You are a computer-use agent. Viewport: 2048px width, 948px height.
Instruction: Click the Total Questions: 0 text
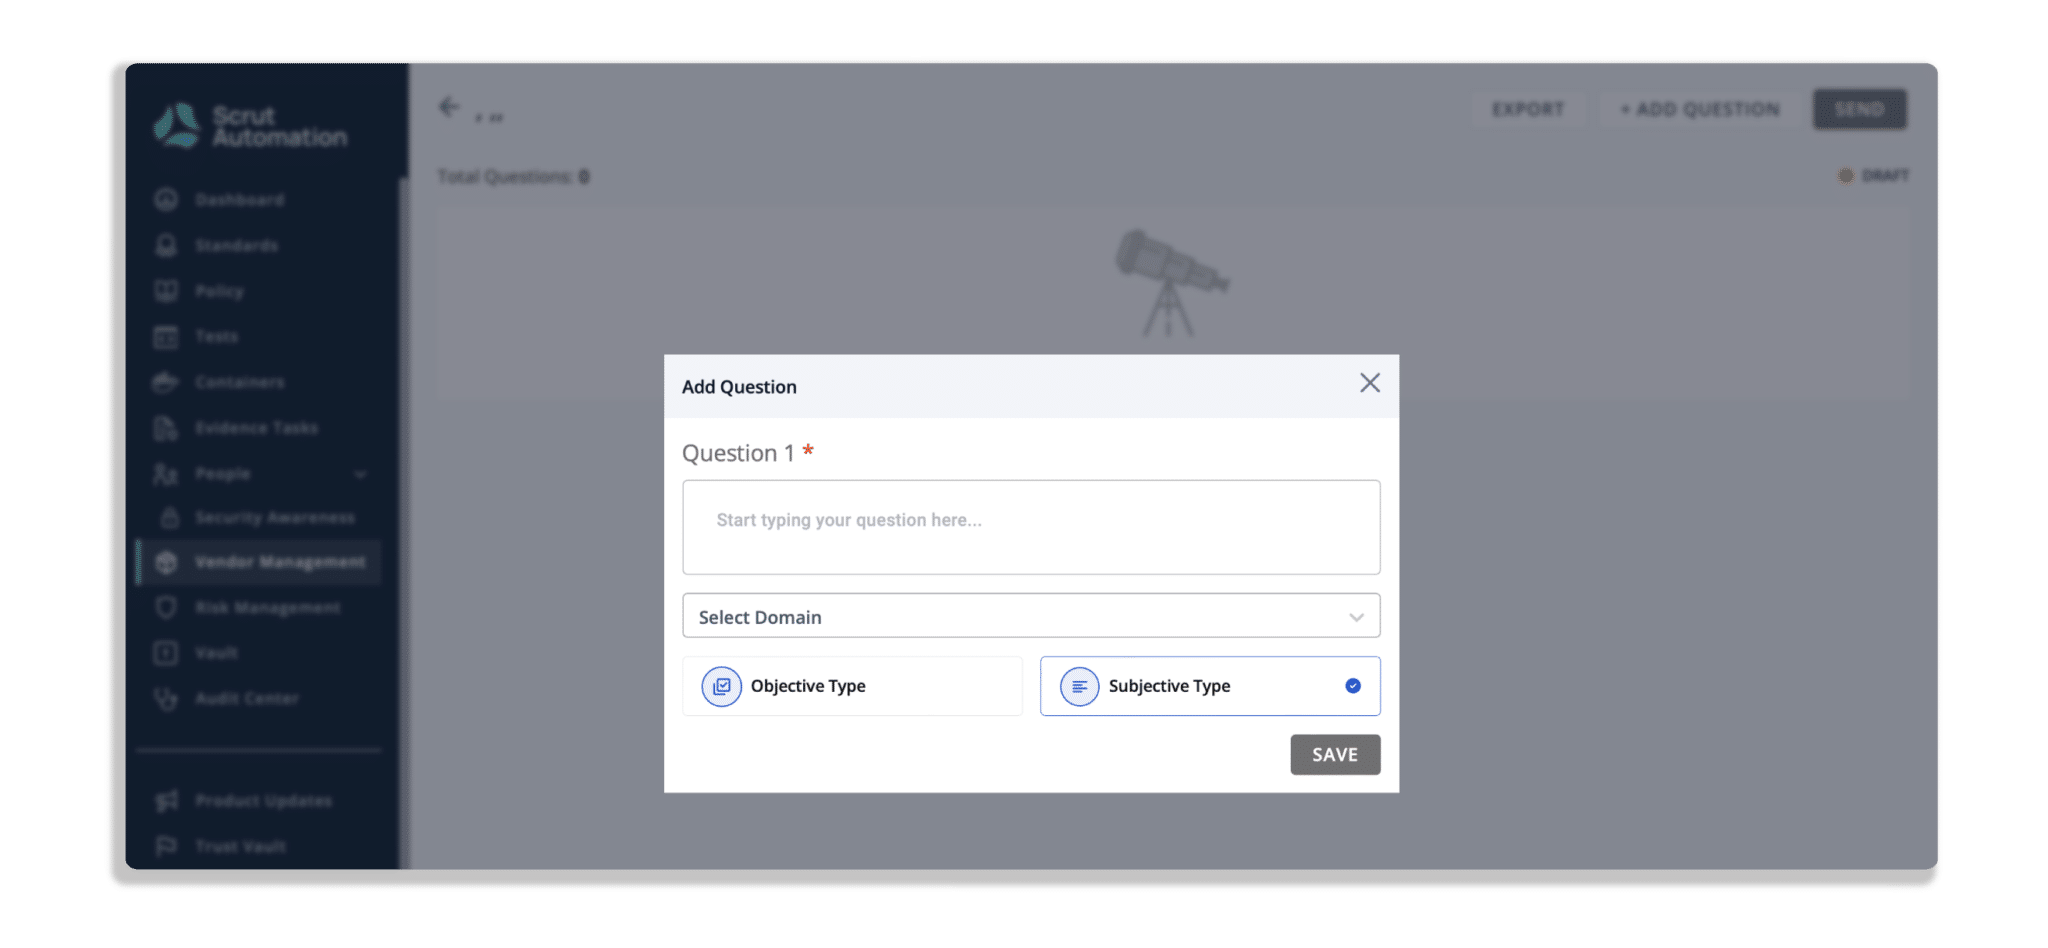pos(513,177)
